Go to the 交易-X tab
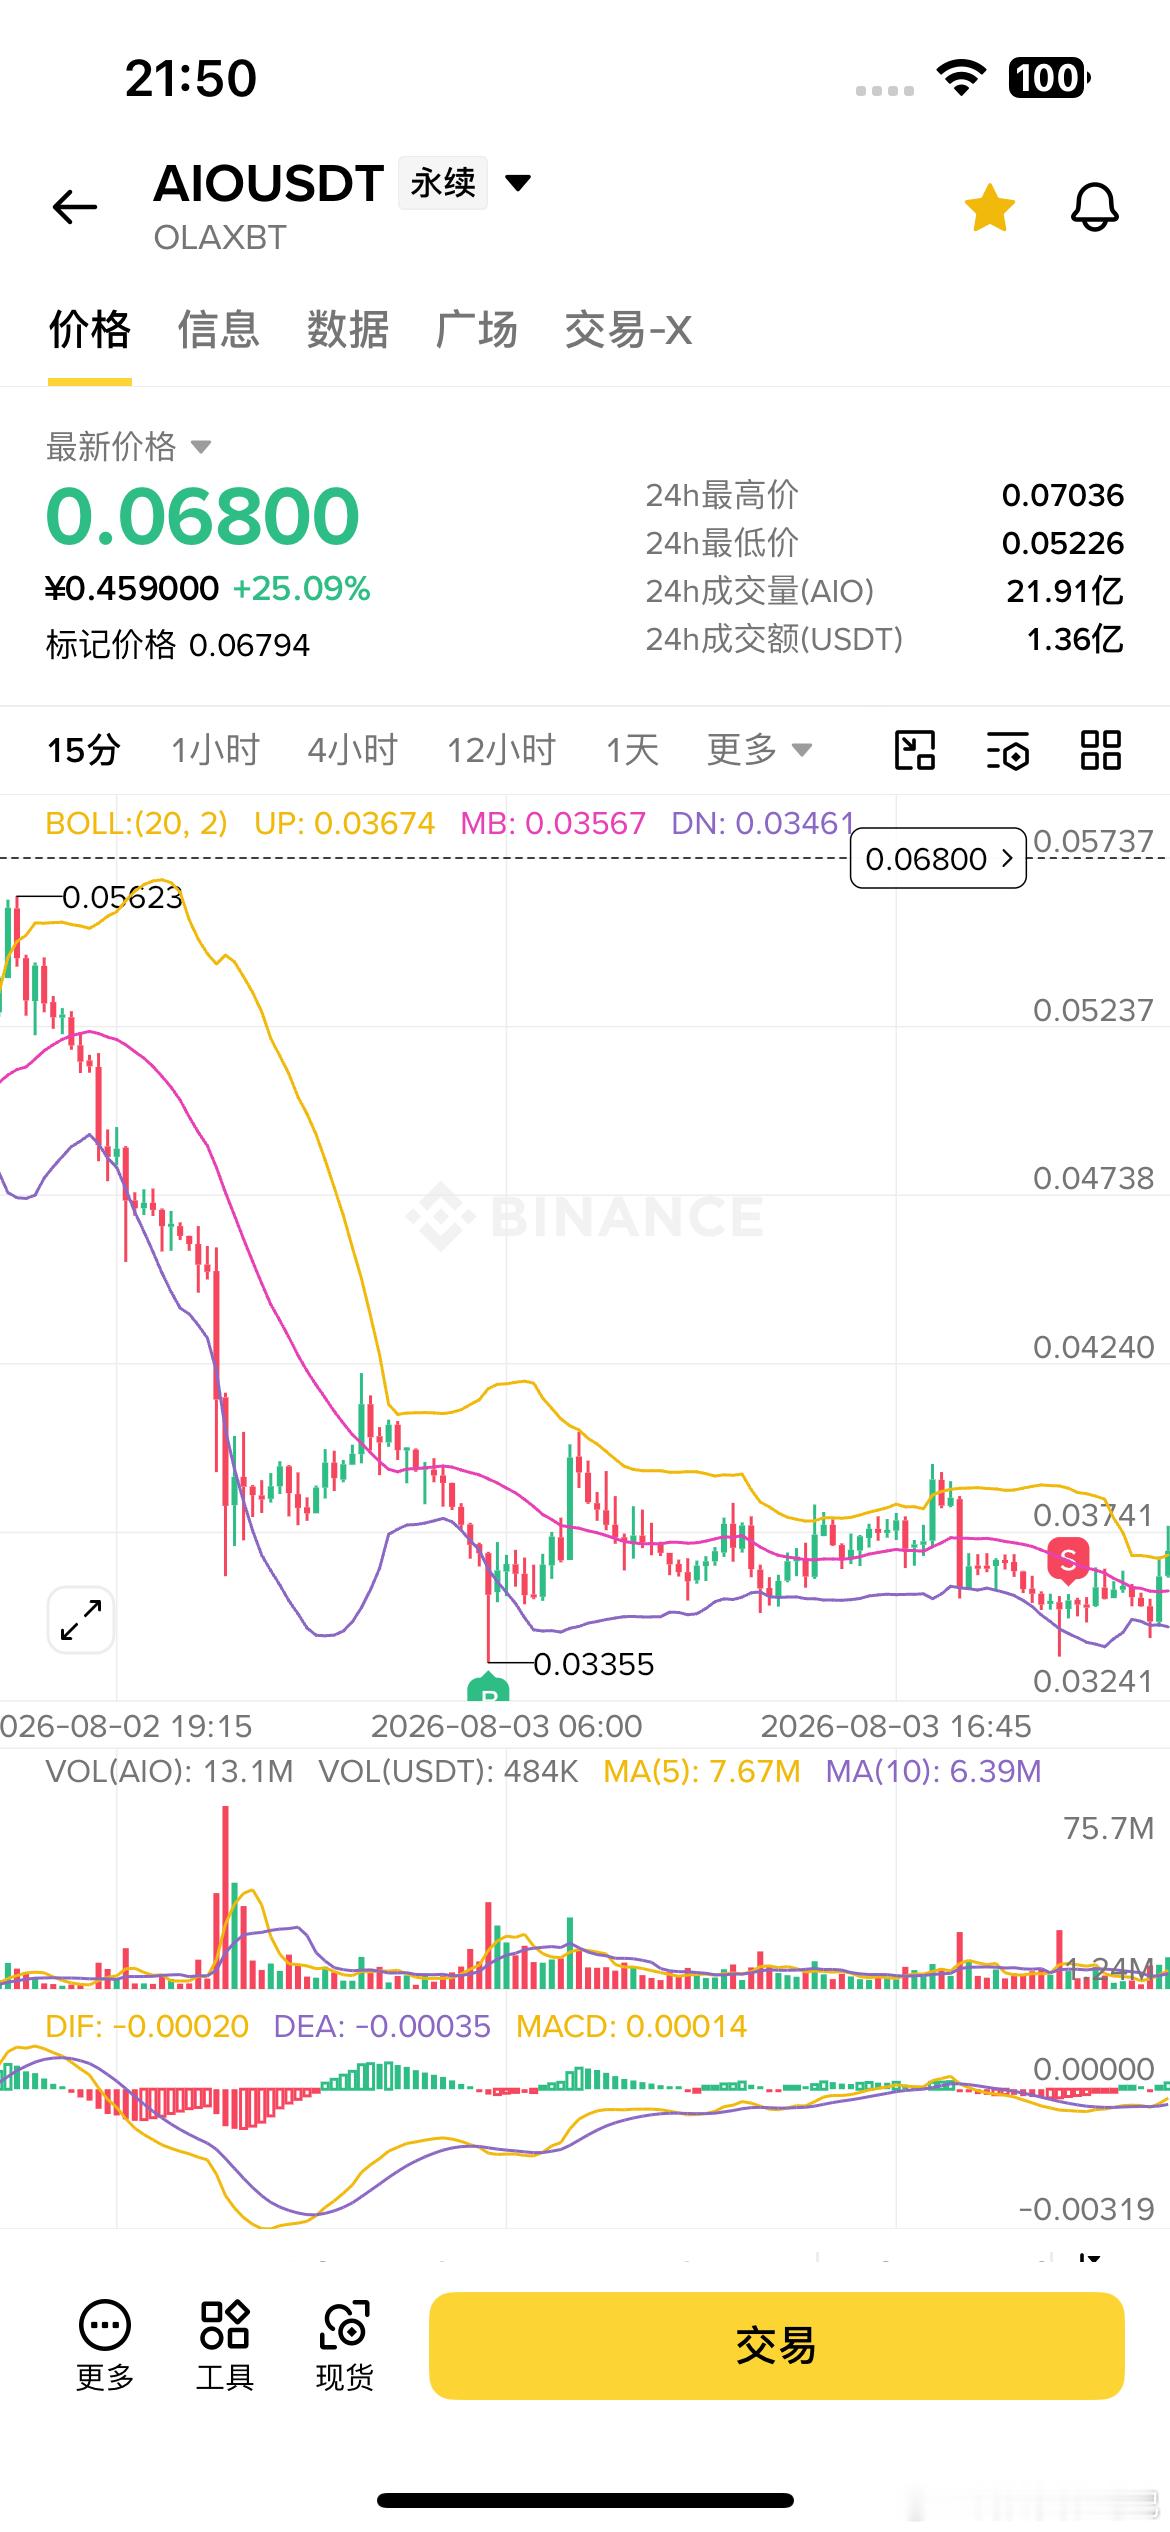The image size is (1170, 2532). pos(628,329)
